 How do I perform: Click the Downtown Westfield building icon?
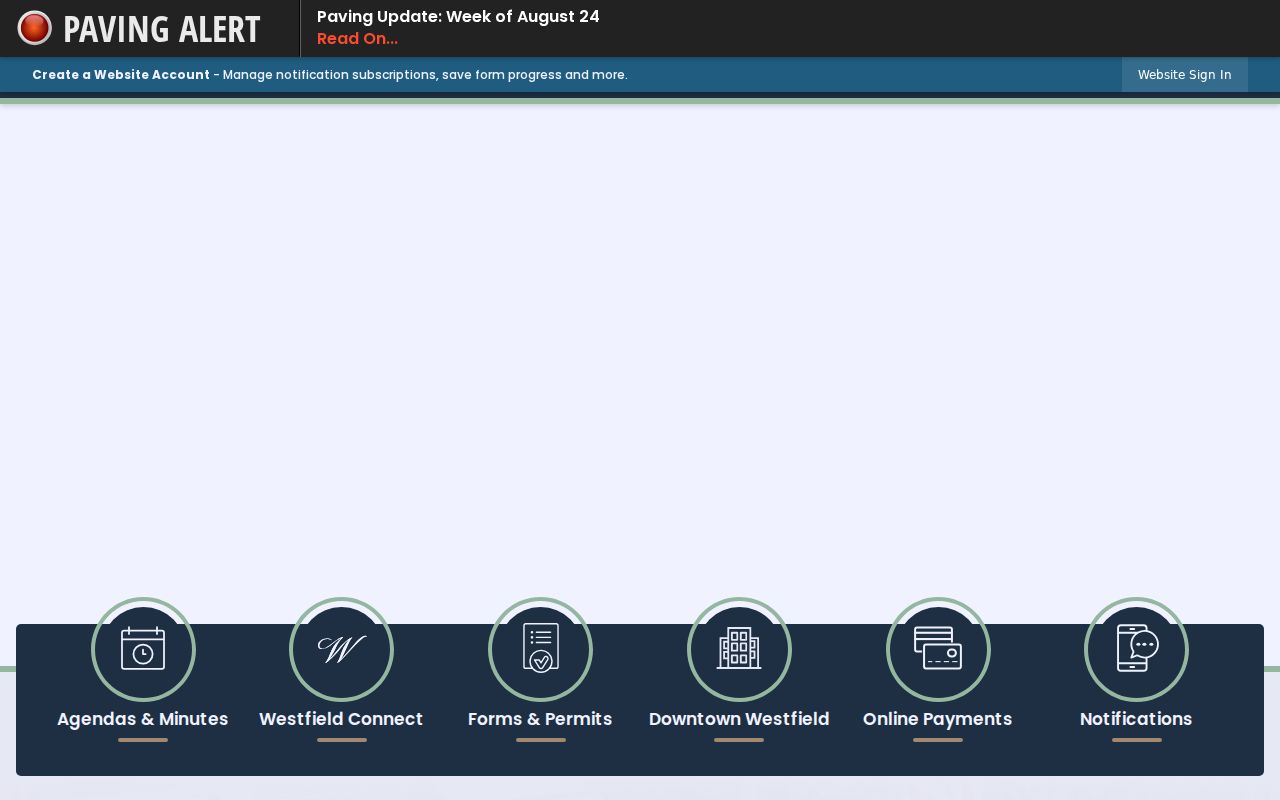pyautogui.click(x=739, y=650)
